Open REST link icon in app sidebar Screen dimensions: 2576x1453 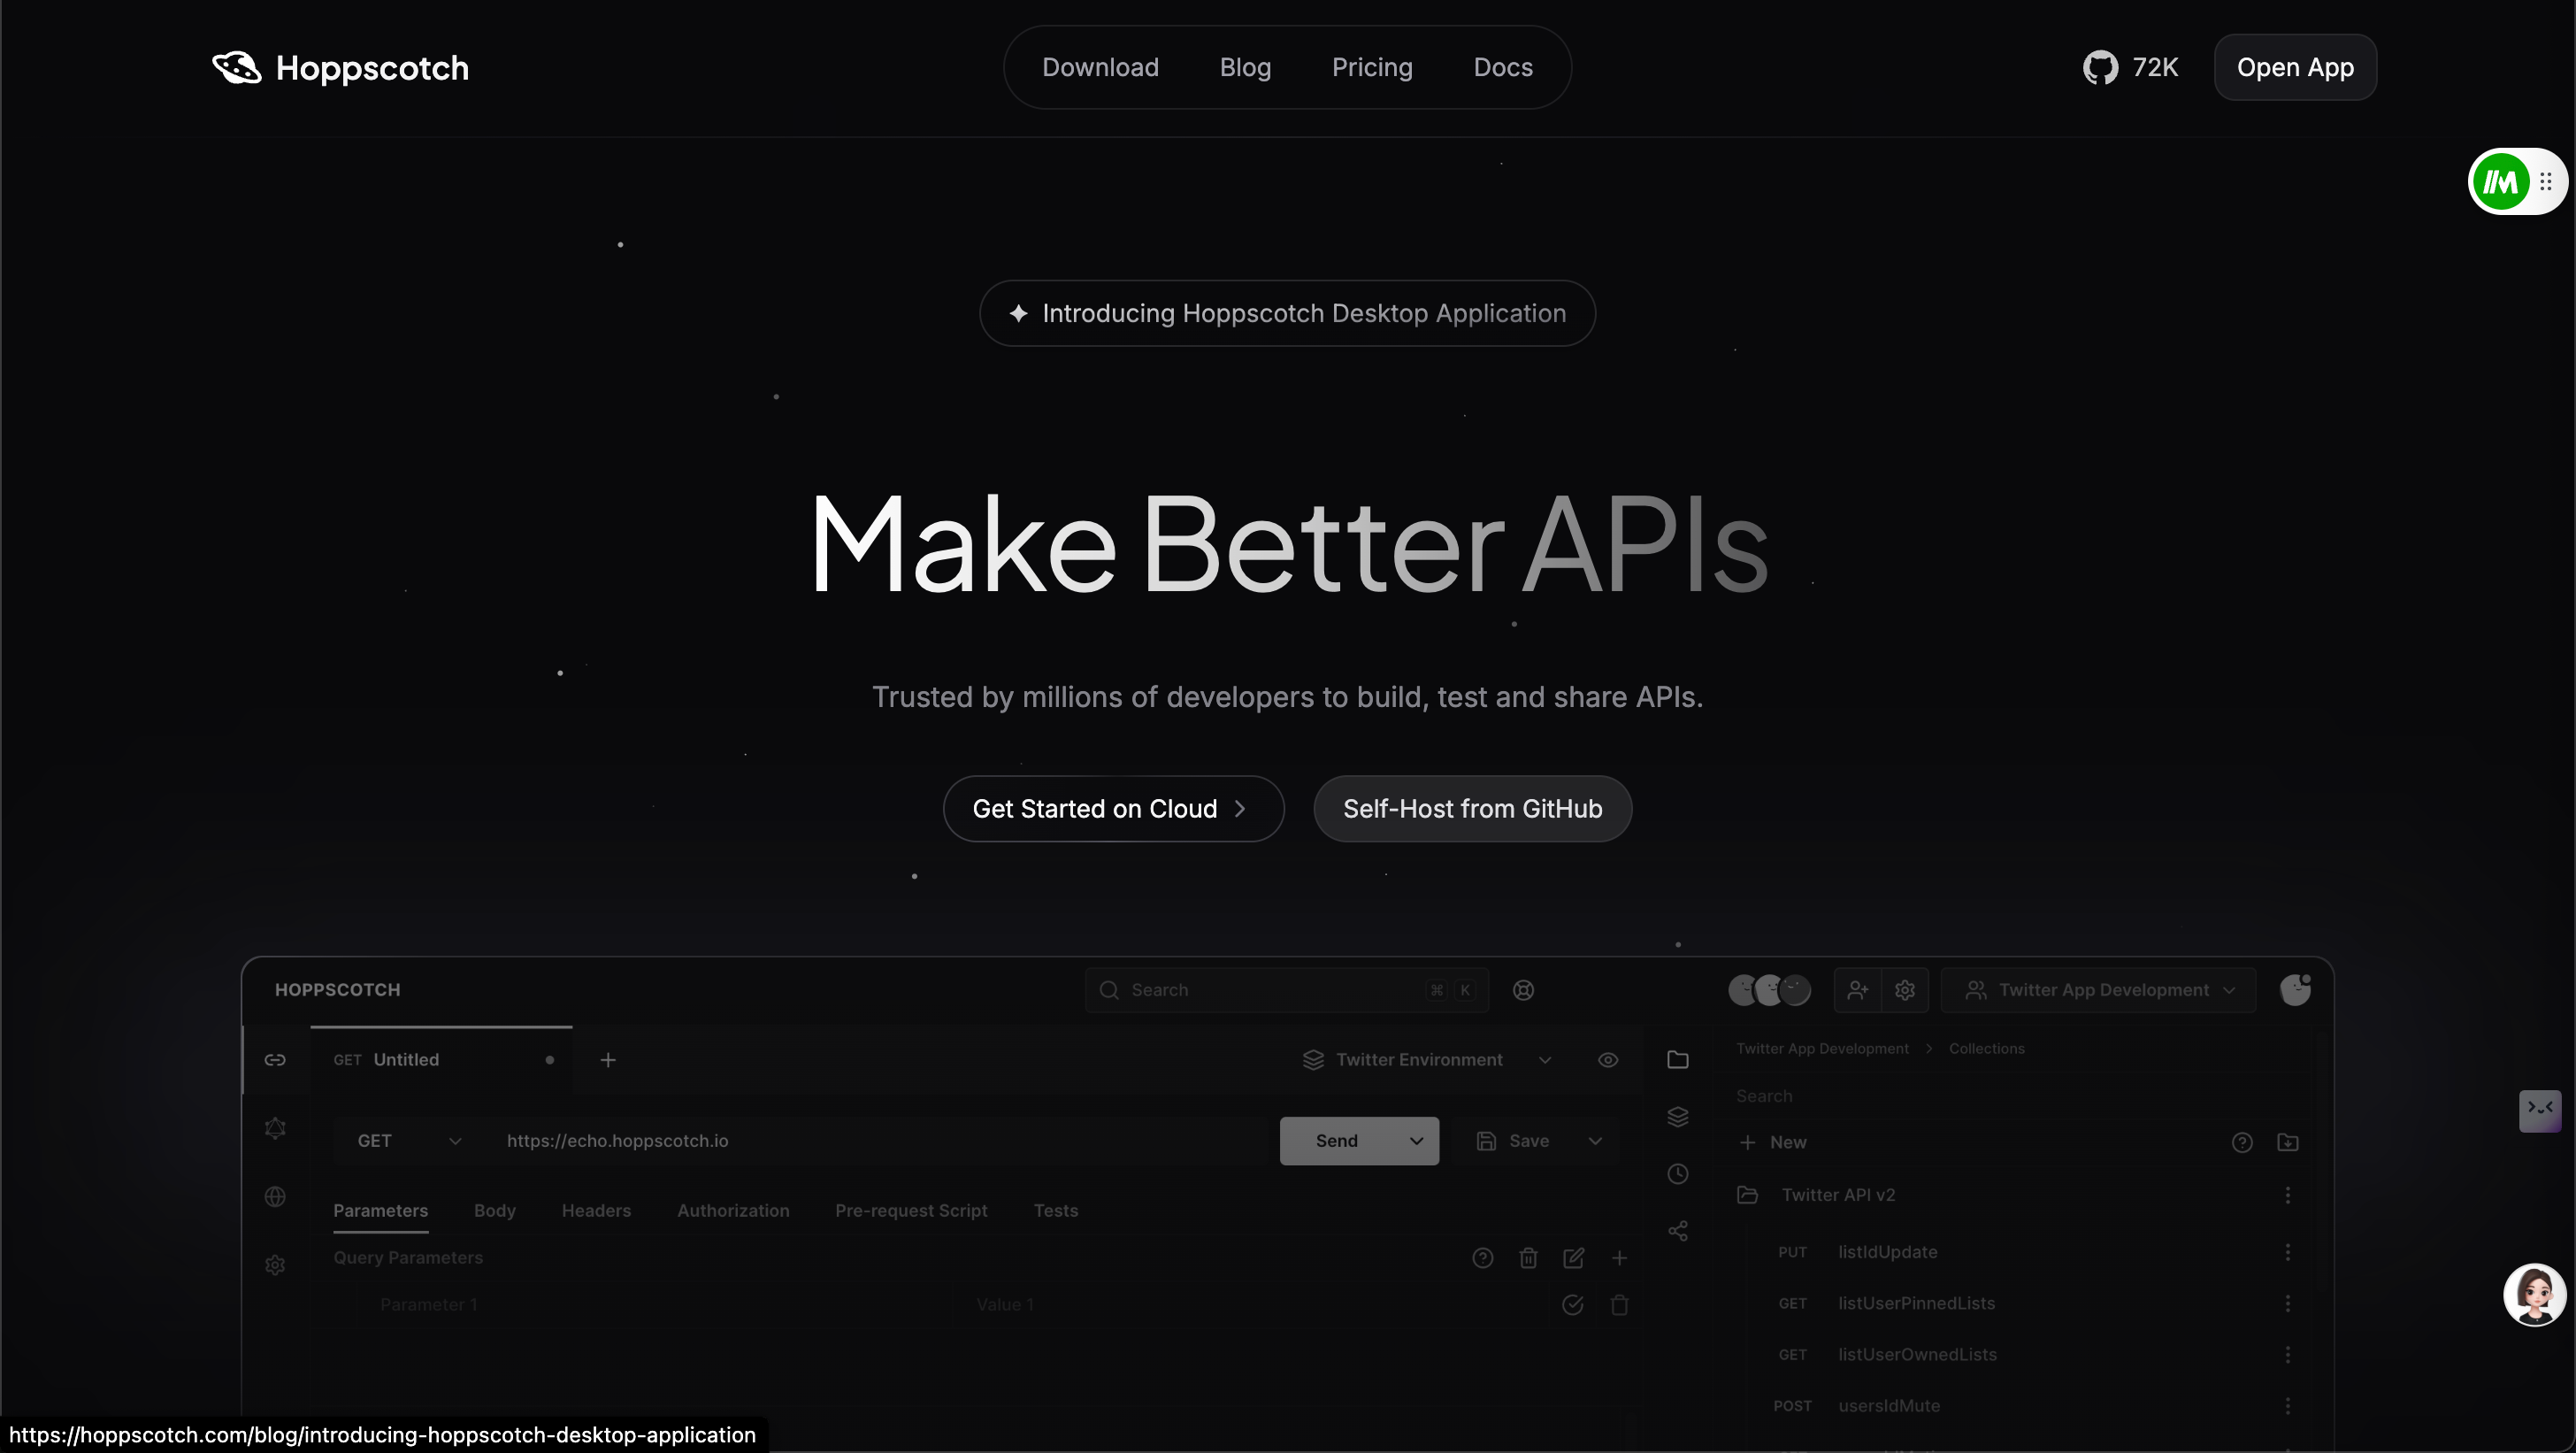tap(275, 1059)
